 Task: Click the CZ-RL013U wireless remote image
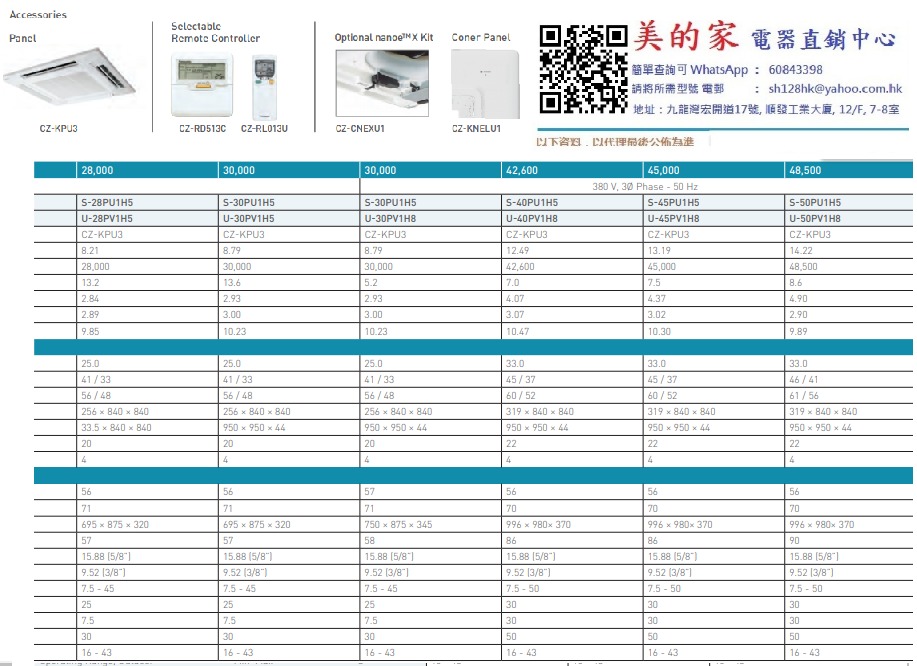pyautogui.click(x=264, y=87)
